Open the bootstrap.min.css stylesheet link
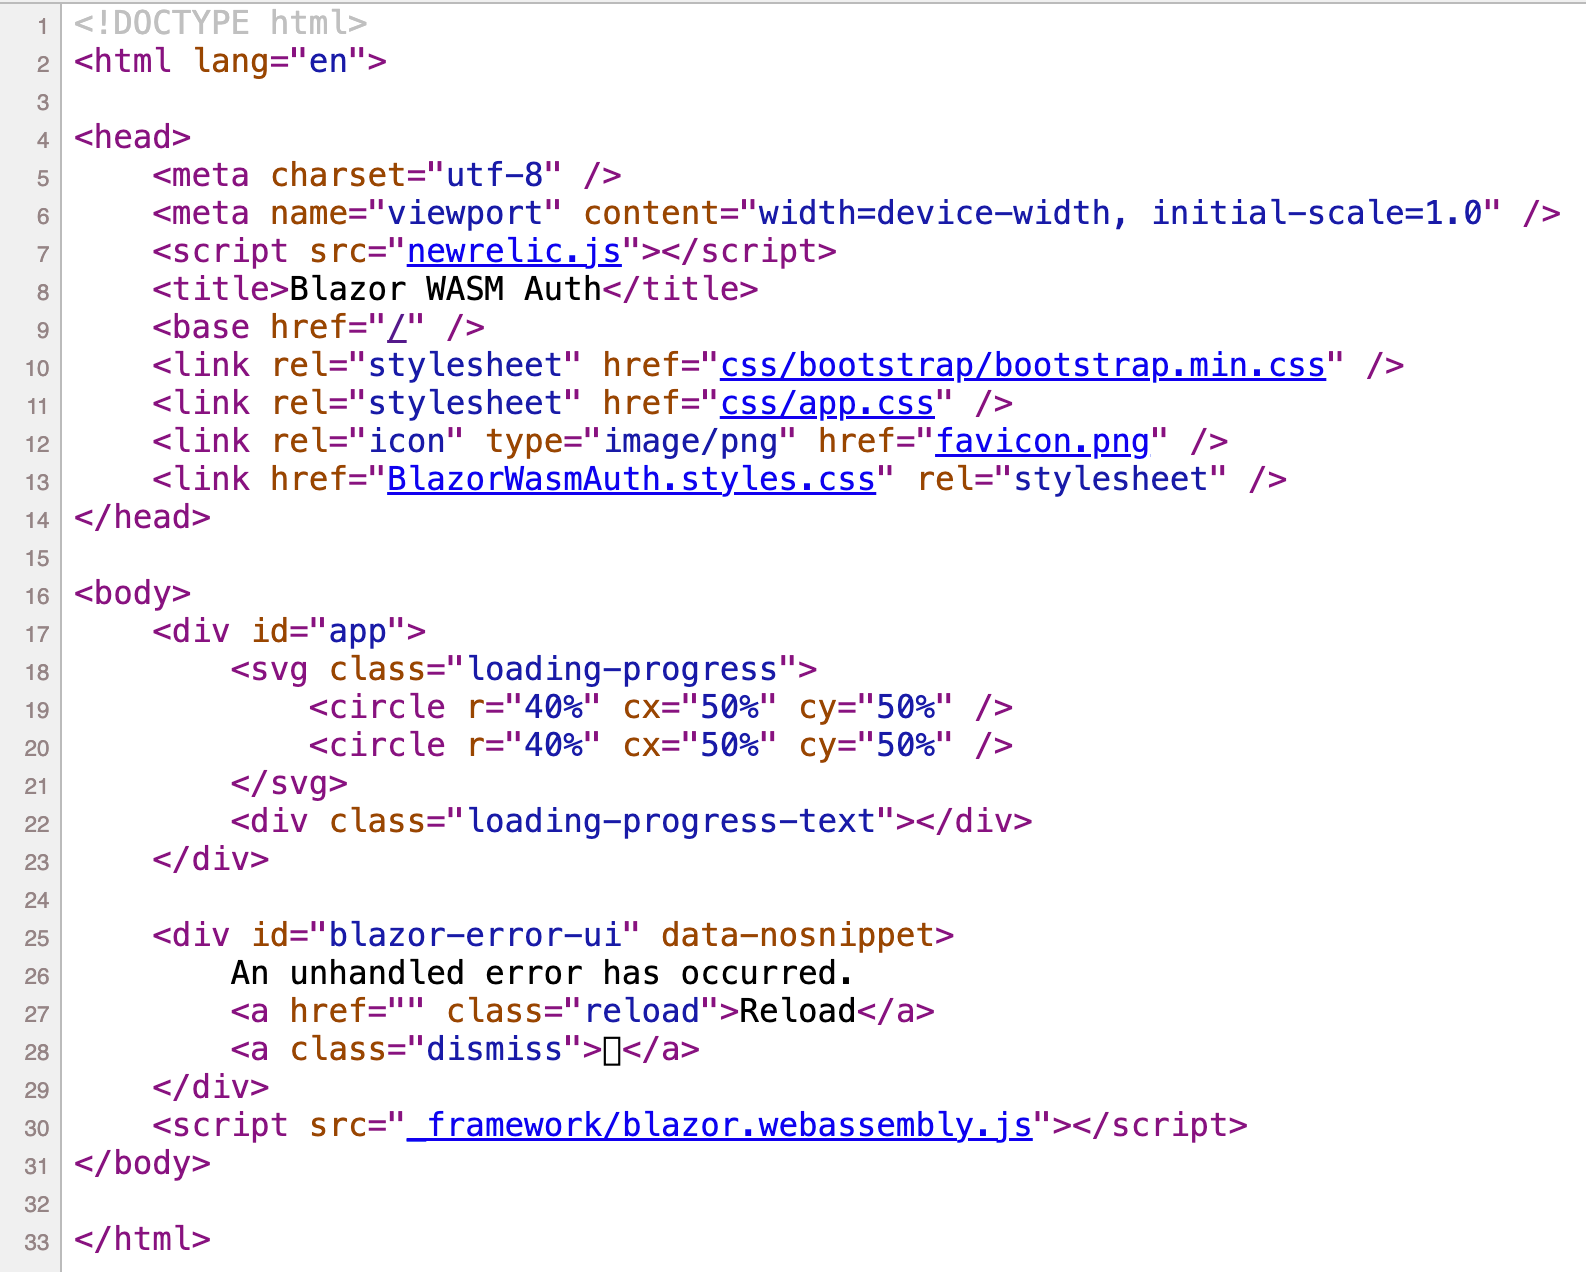This screenshot has width=1586, height=1272. coord(1022,365)
